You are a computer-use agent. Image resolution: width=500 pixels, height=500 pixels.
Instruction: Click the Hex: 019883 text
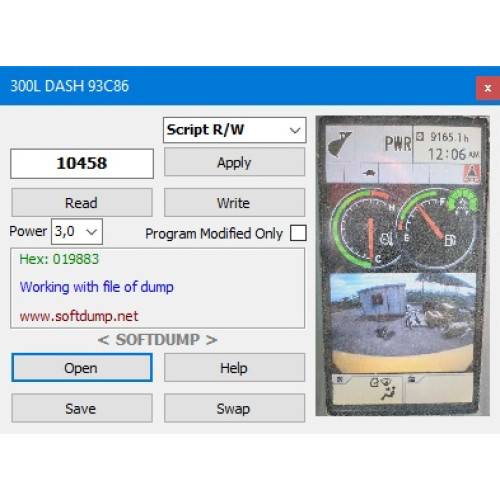[59, 259]
